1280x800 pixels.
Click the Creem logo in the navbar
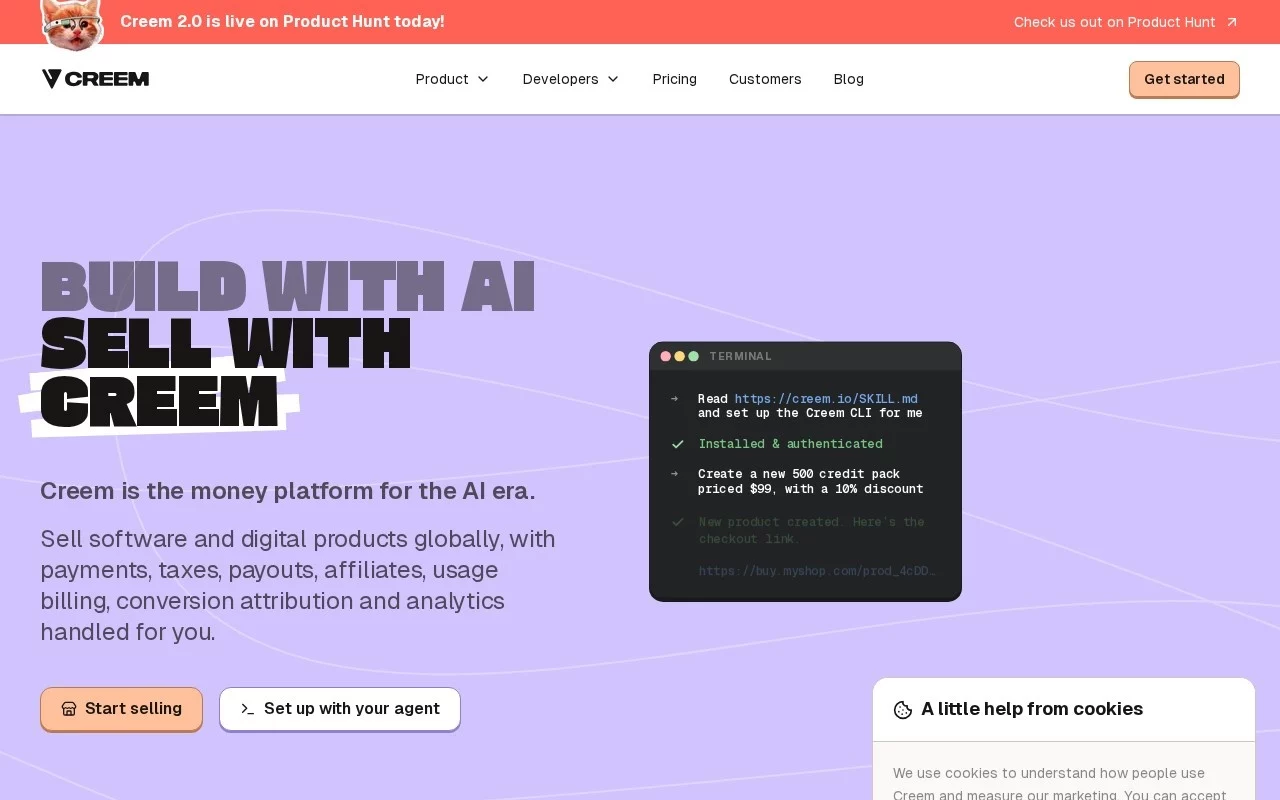pos(95,79)
